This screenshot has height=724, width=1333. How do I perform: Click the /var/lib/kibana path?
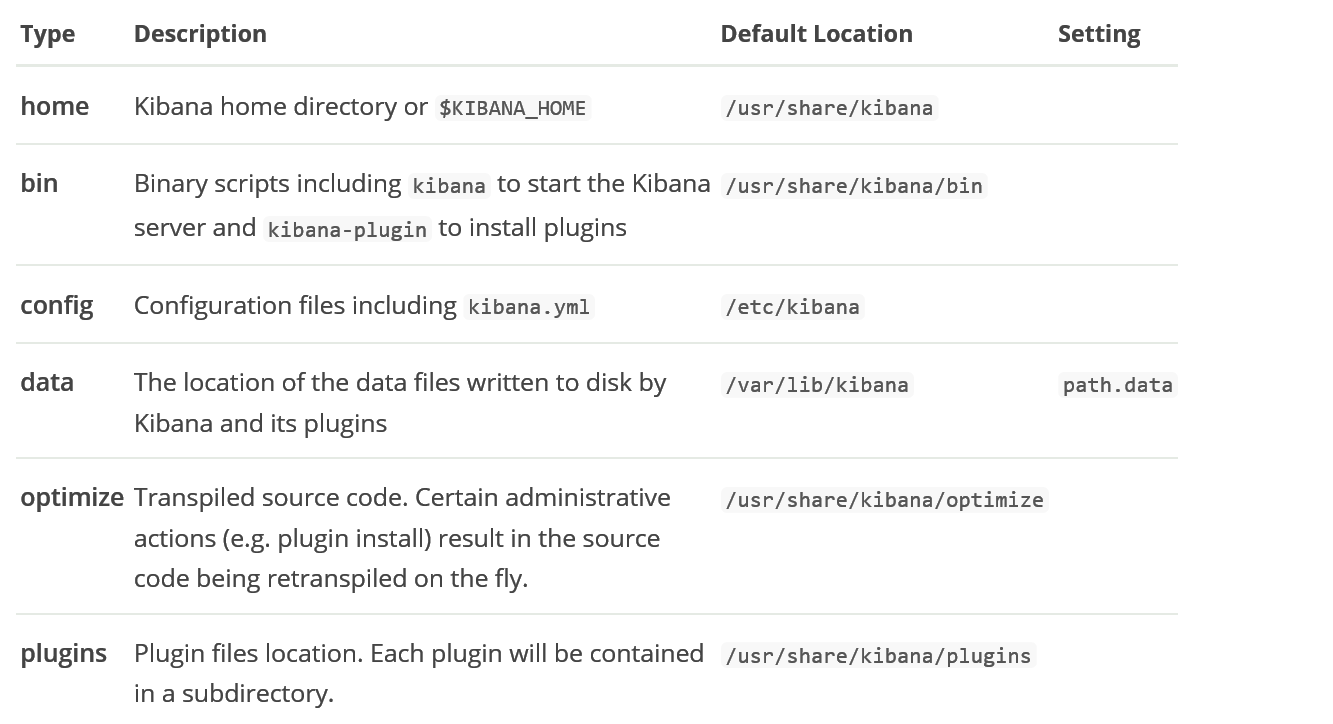click(817, 385)
